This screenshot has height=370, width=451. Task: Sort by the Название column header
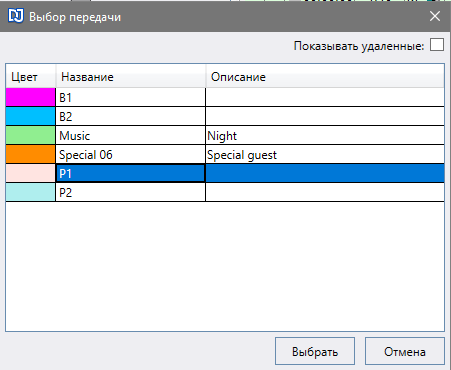coord(130,77)
